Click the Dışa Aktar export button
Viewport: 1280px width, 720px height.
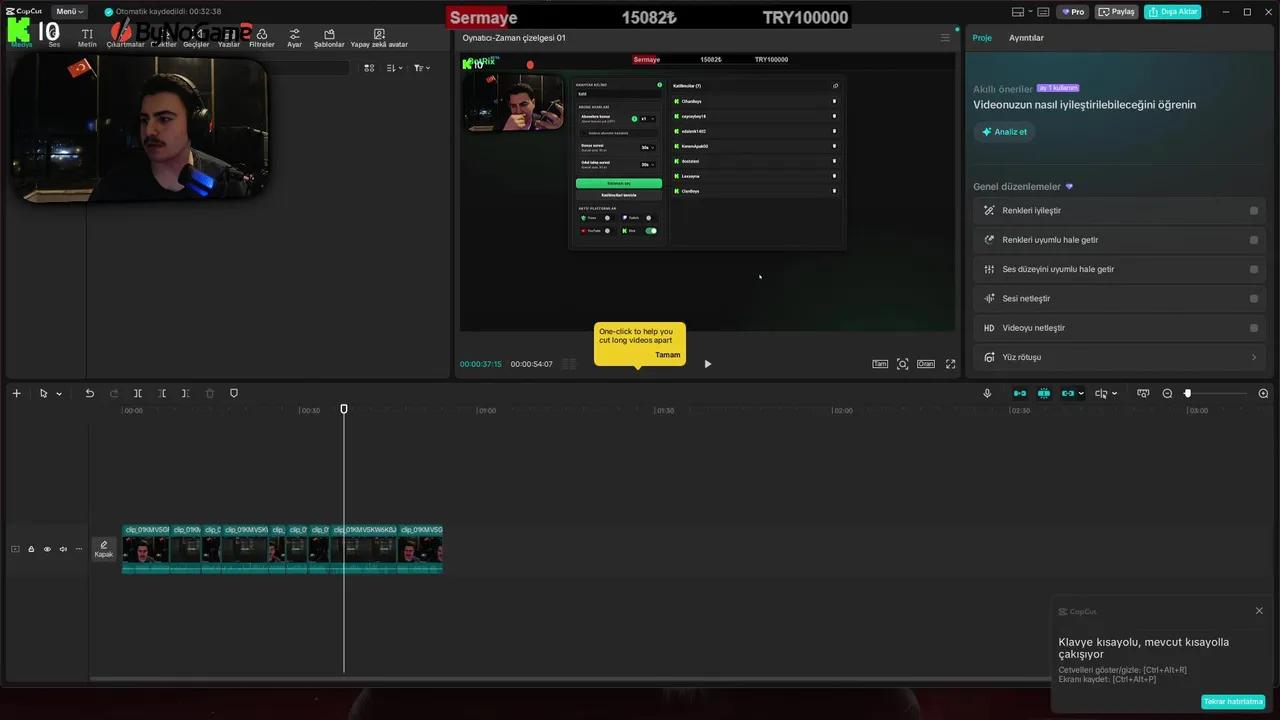[1173, 12]
